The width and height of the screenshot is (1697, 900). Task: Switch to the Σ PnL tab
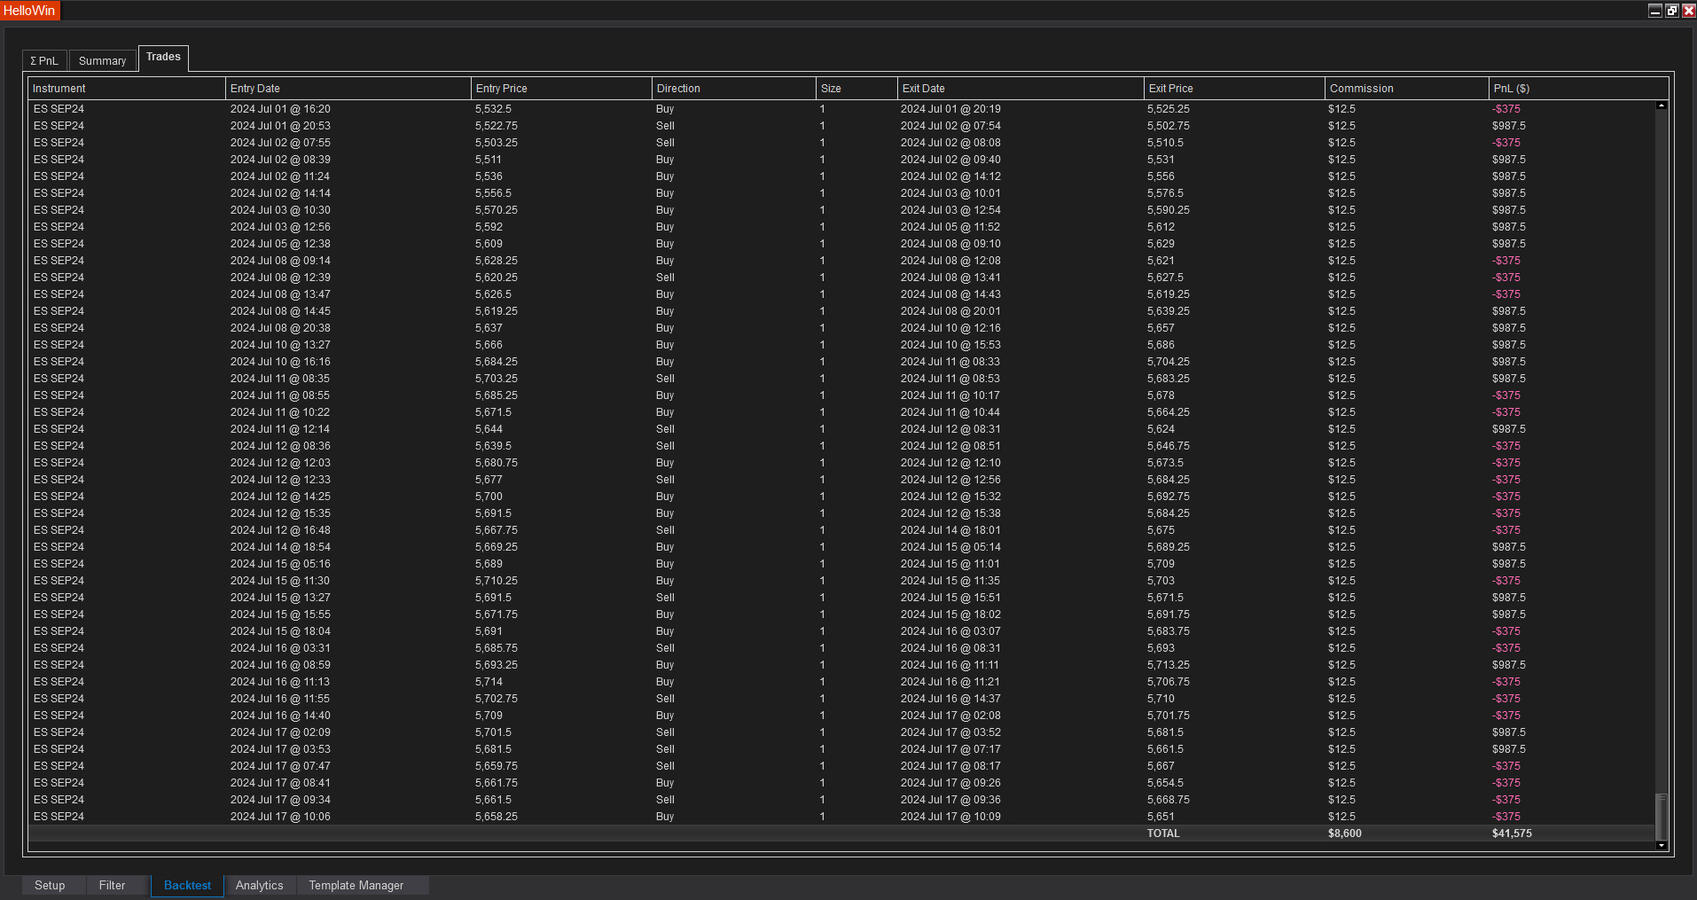point(45,61)
